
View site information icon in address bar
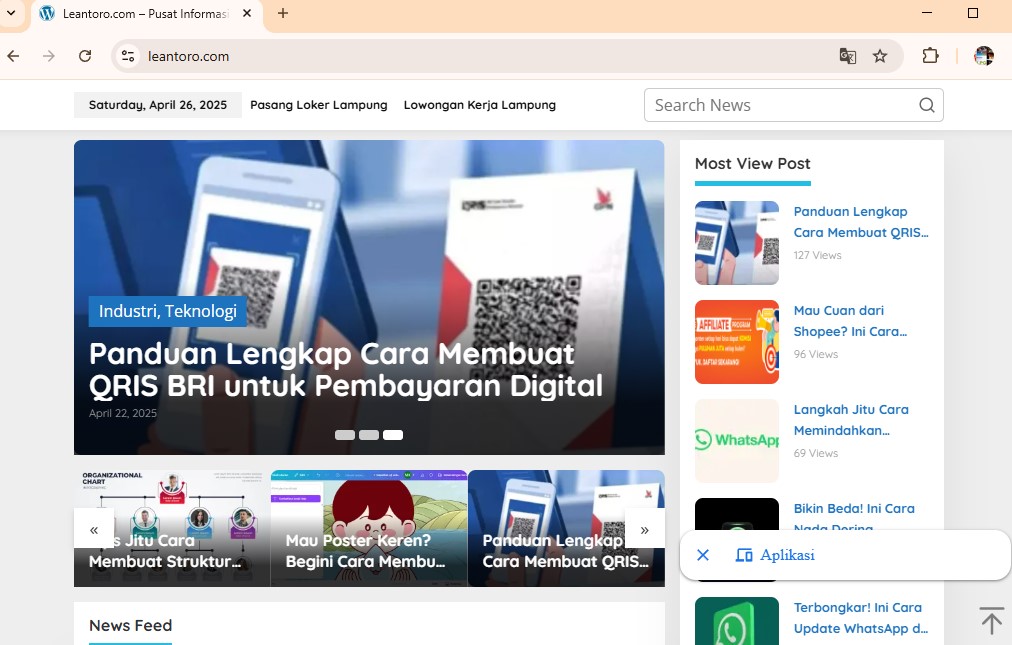coord(128,56)
